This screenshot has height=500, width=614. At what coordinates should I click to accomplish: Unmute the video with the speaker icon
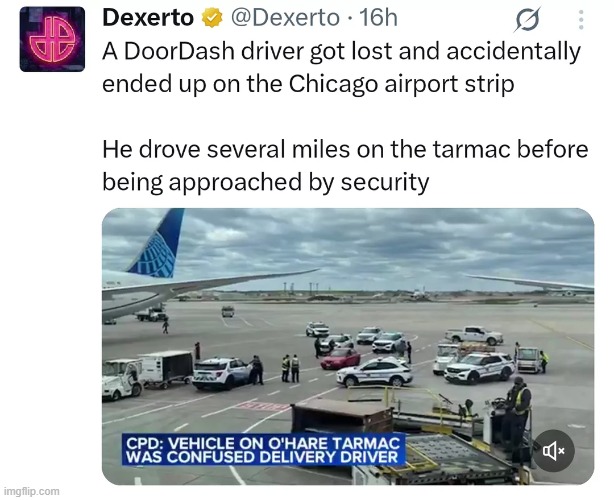tap(554, 451)
